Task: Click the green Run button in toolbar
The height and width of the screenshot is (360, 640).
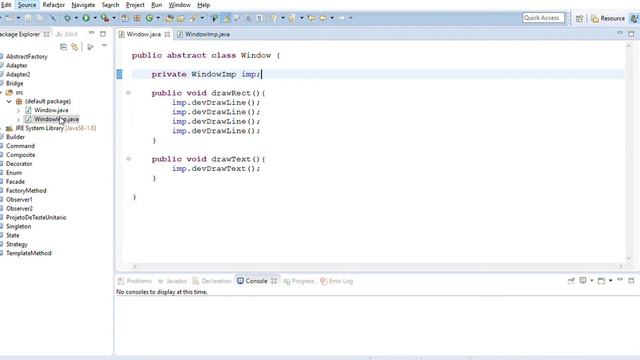Action: [x=86, y=18]
